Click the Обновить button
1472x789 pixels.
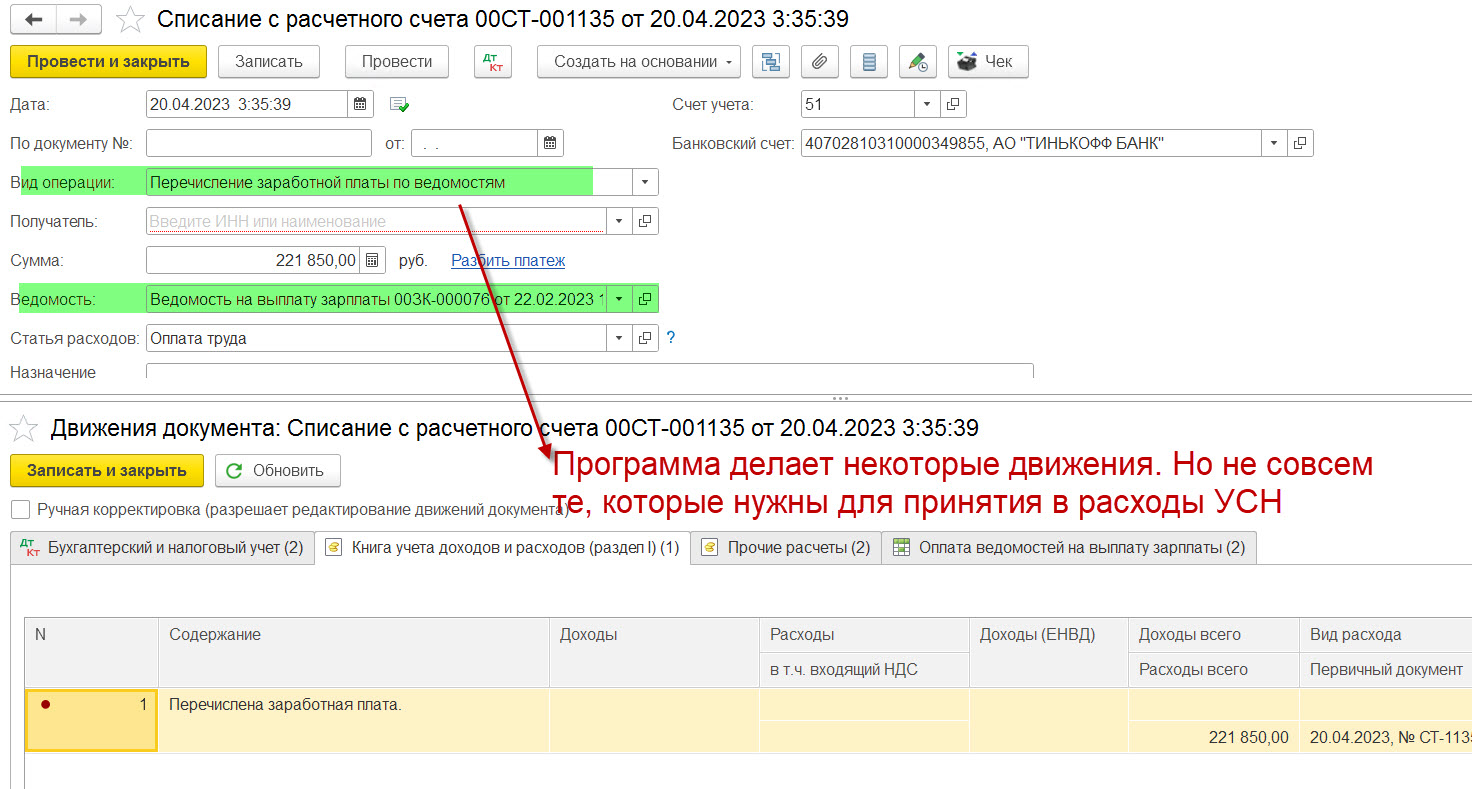point(277,471)
